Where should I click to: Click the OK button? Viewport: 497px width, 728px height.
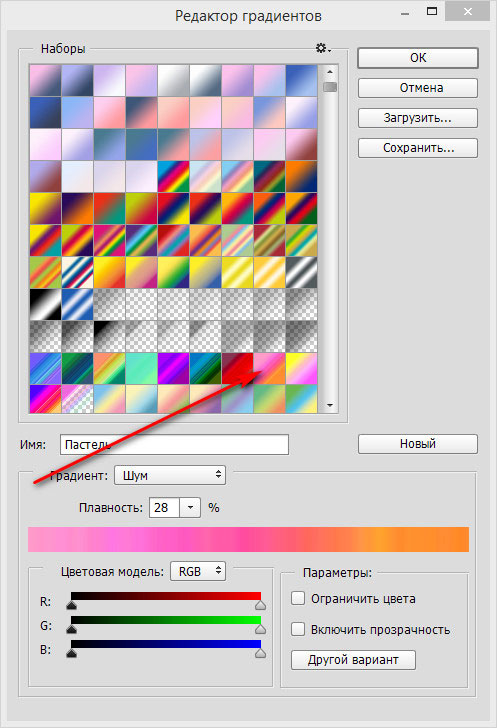tap(418, 58)
